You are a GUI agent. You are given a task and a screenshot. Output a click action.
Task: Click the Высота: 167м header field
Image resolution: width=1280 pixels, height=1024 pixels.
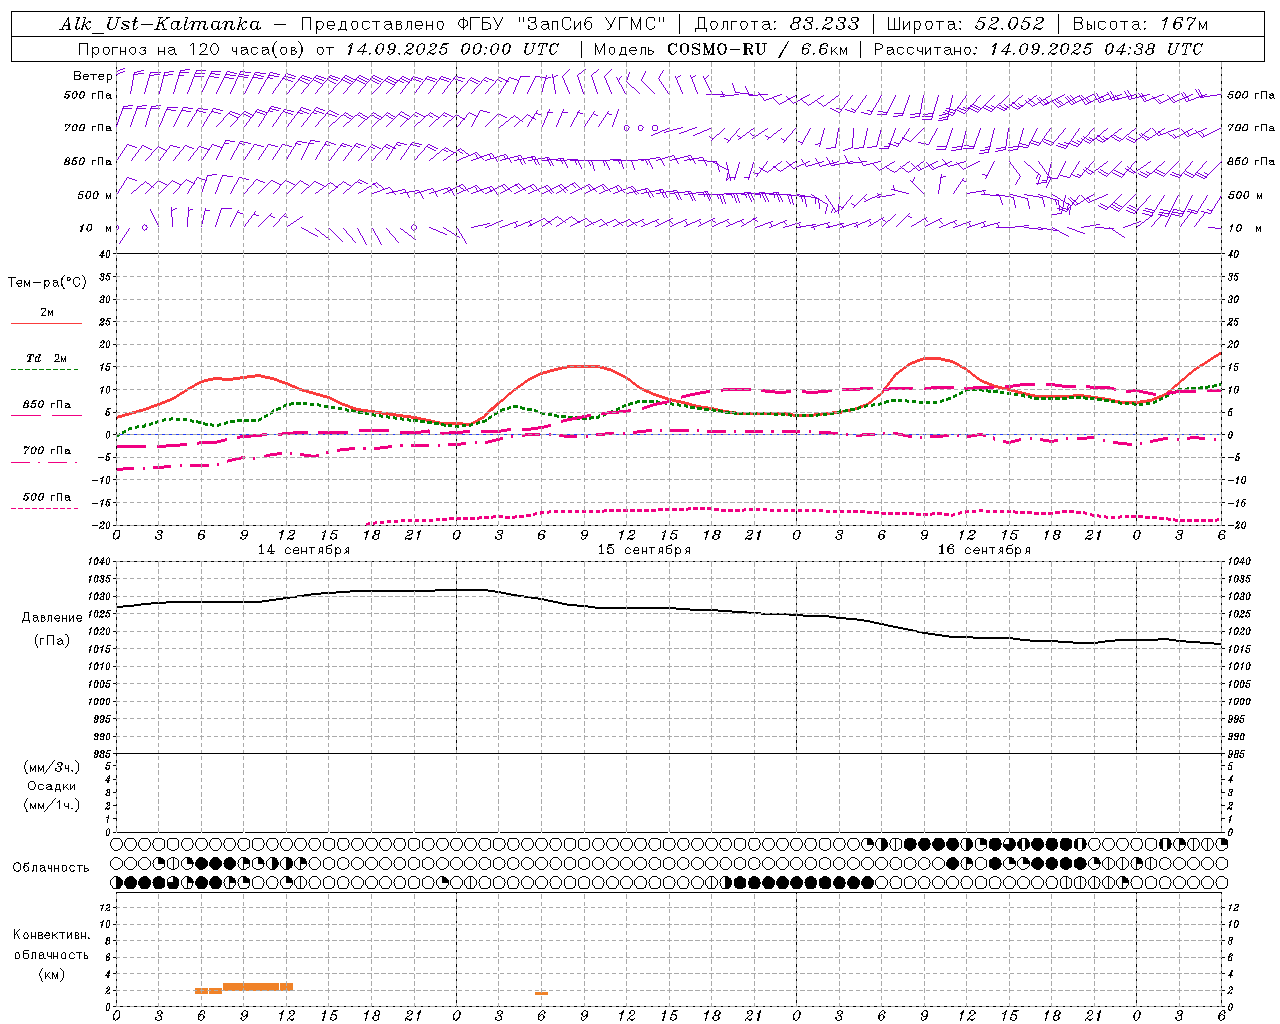pyautogui.click(x=1140, y=24)
